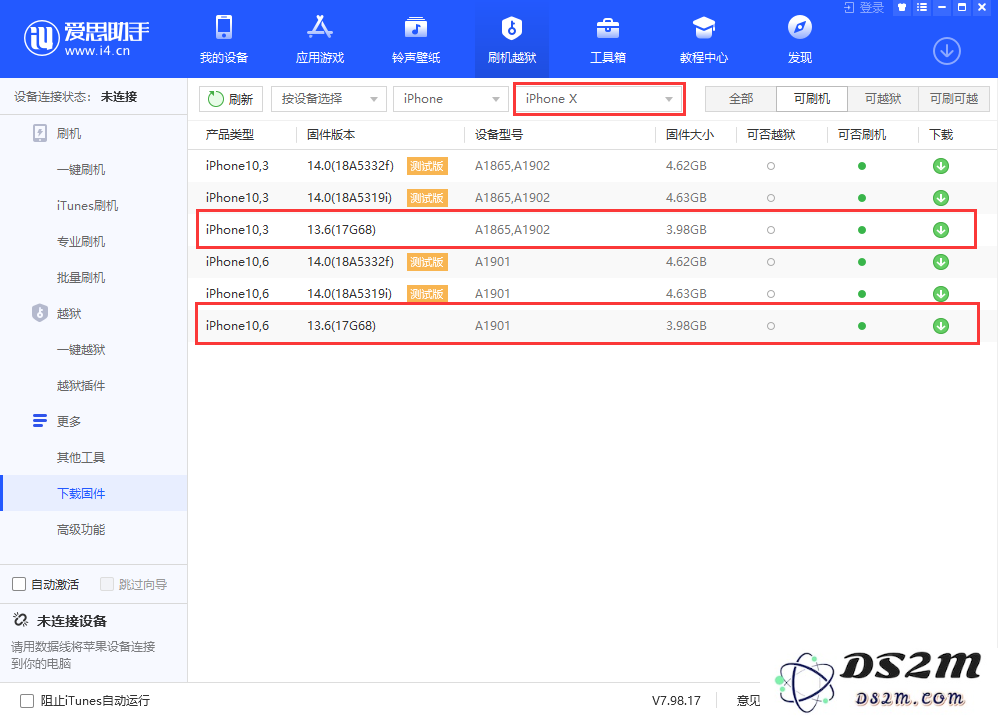998x716 pixels.
Task: Sort by 固件版本 column header
Action: click(331, 135)
